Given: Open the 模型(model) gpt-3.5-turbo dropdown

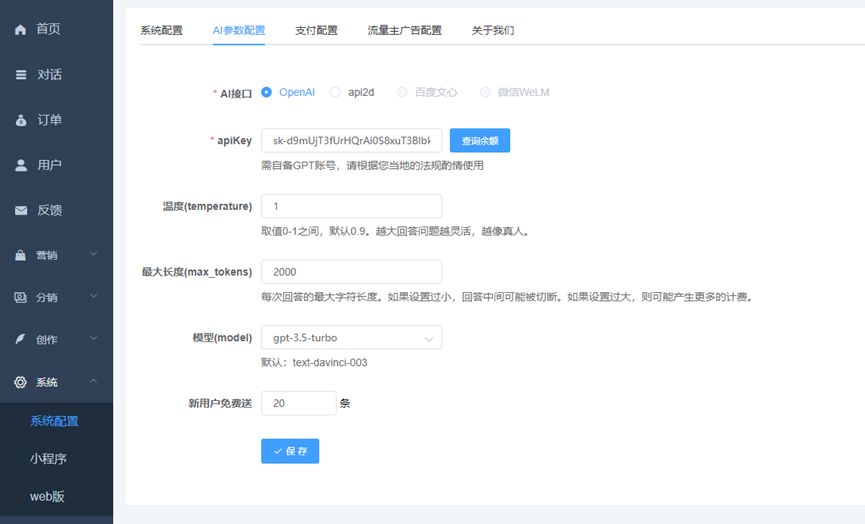Looking at the screenshot, I should tap(351, 338).
